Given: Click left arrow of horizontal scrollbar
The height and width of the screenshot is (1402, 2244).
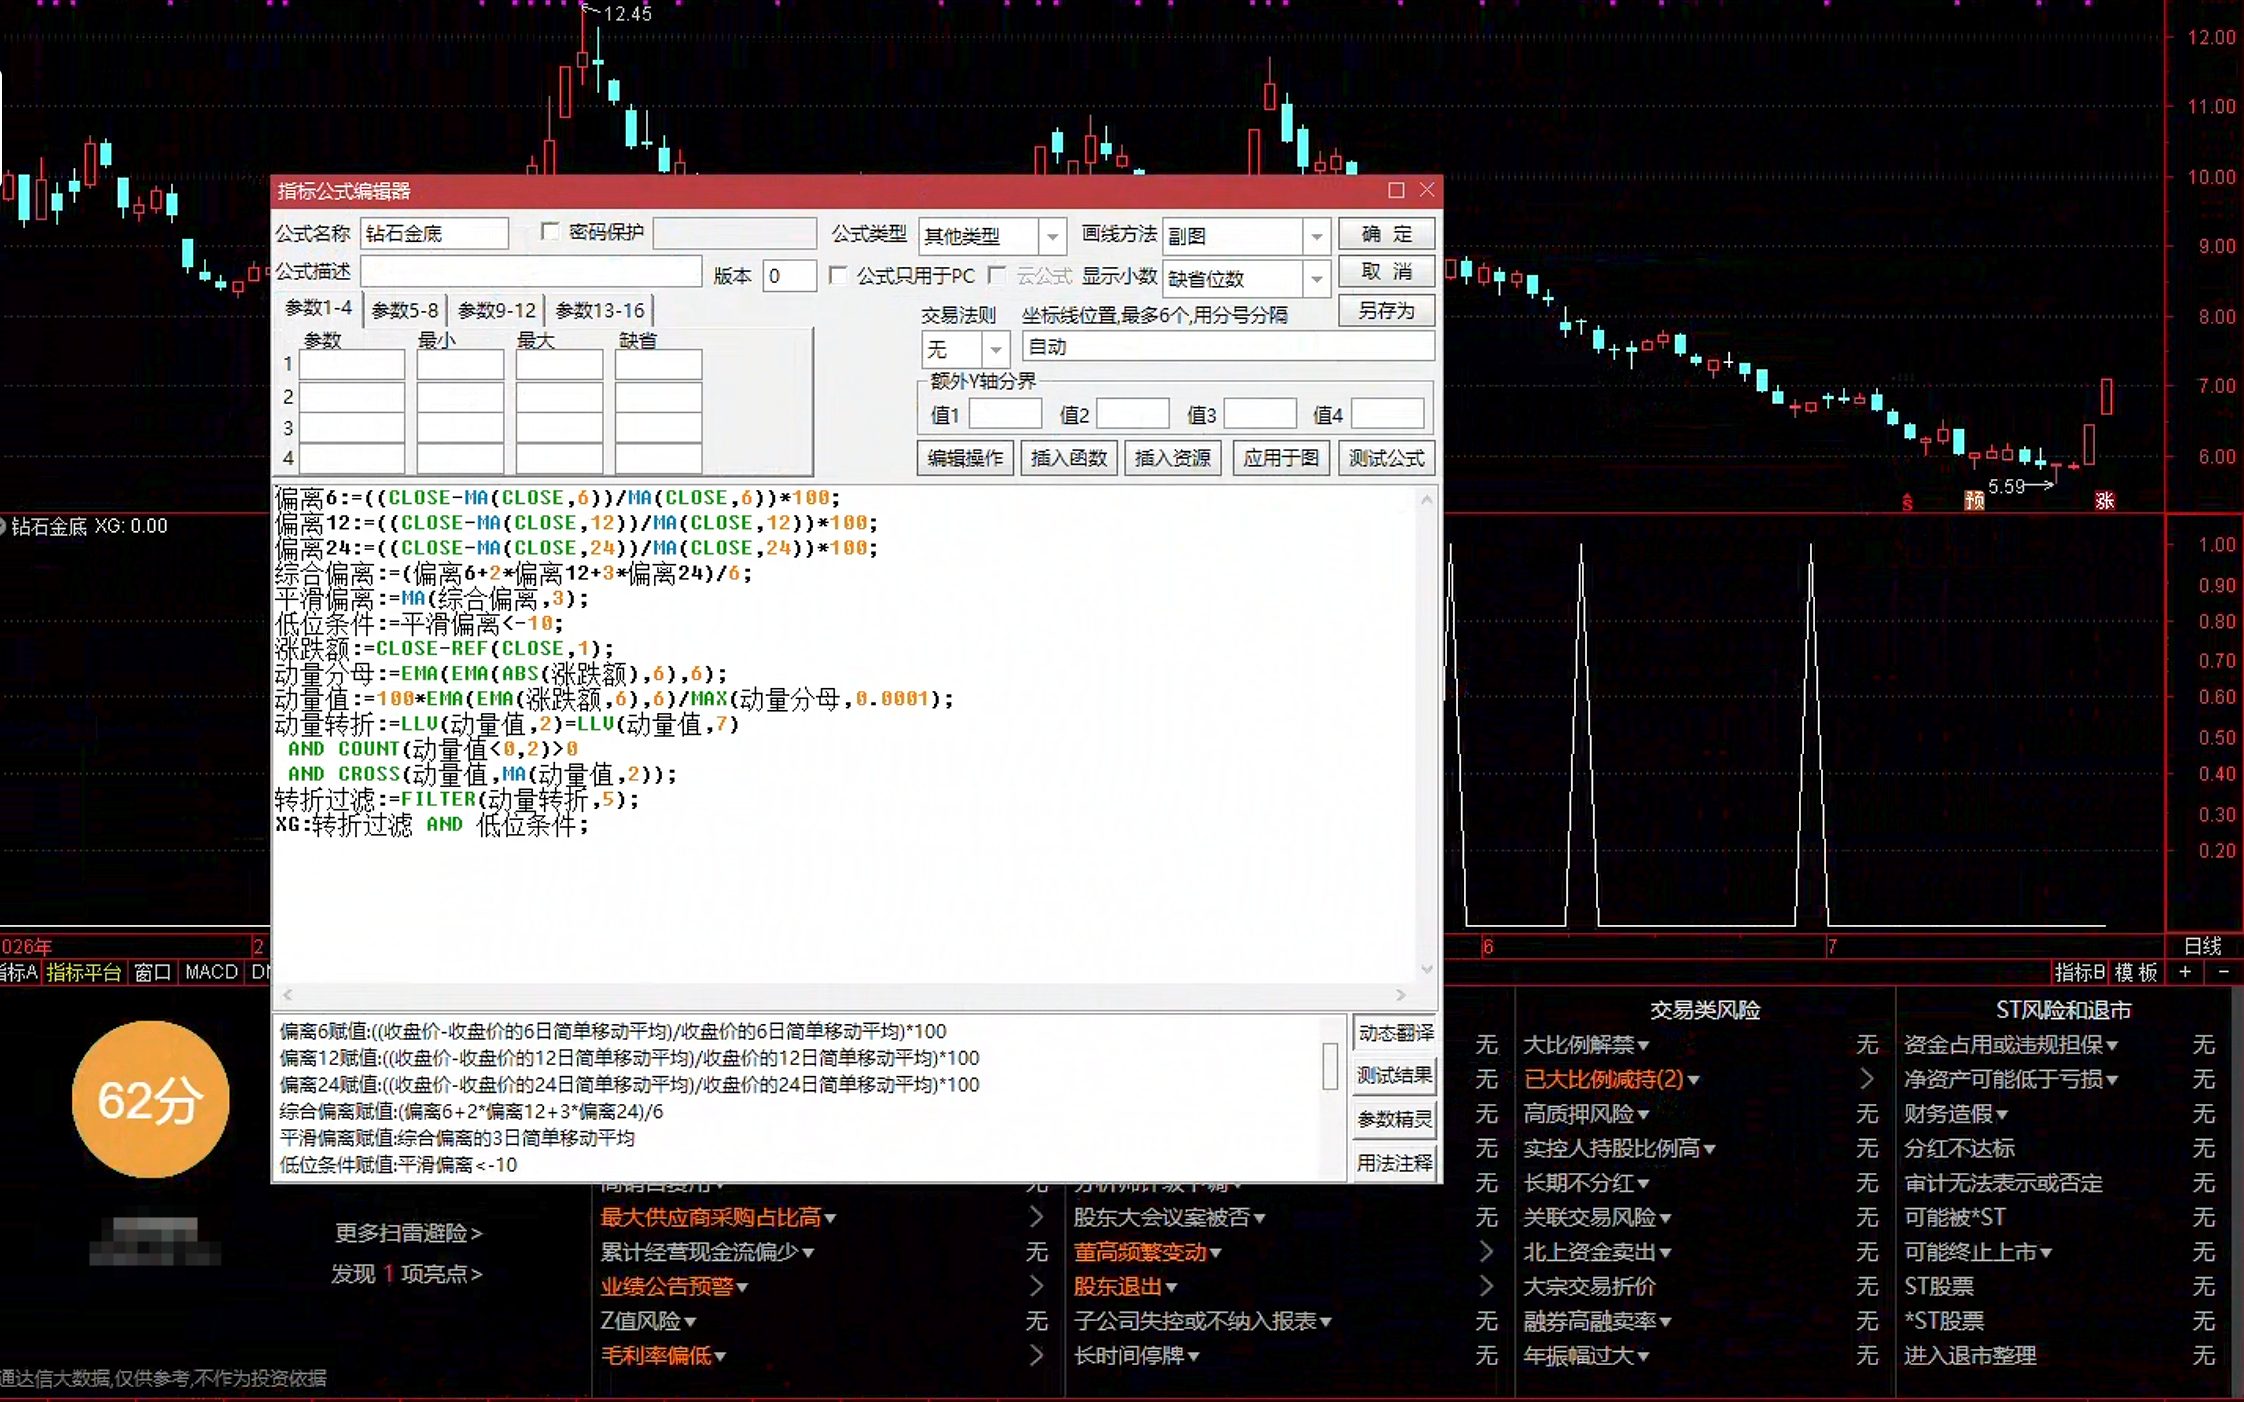Looking at the screenshot, I should (288, 995).
